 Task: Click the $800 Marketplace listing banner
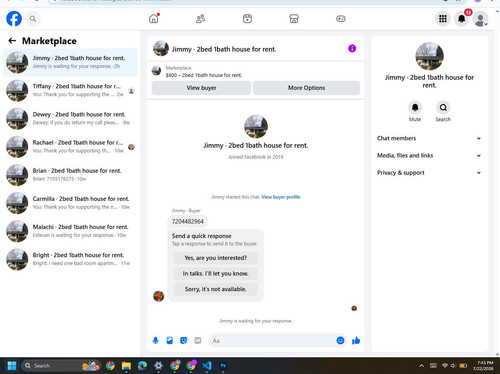point(256,71)
